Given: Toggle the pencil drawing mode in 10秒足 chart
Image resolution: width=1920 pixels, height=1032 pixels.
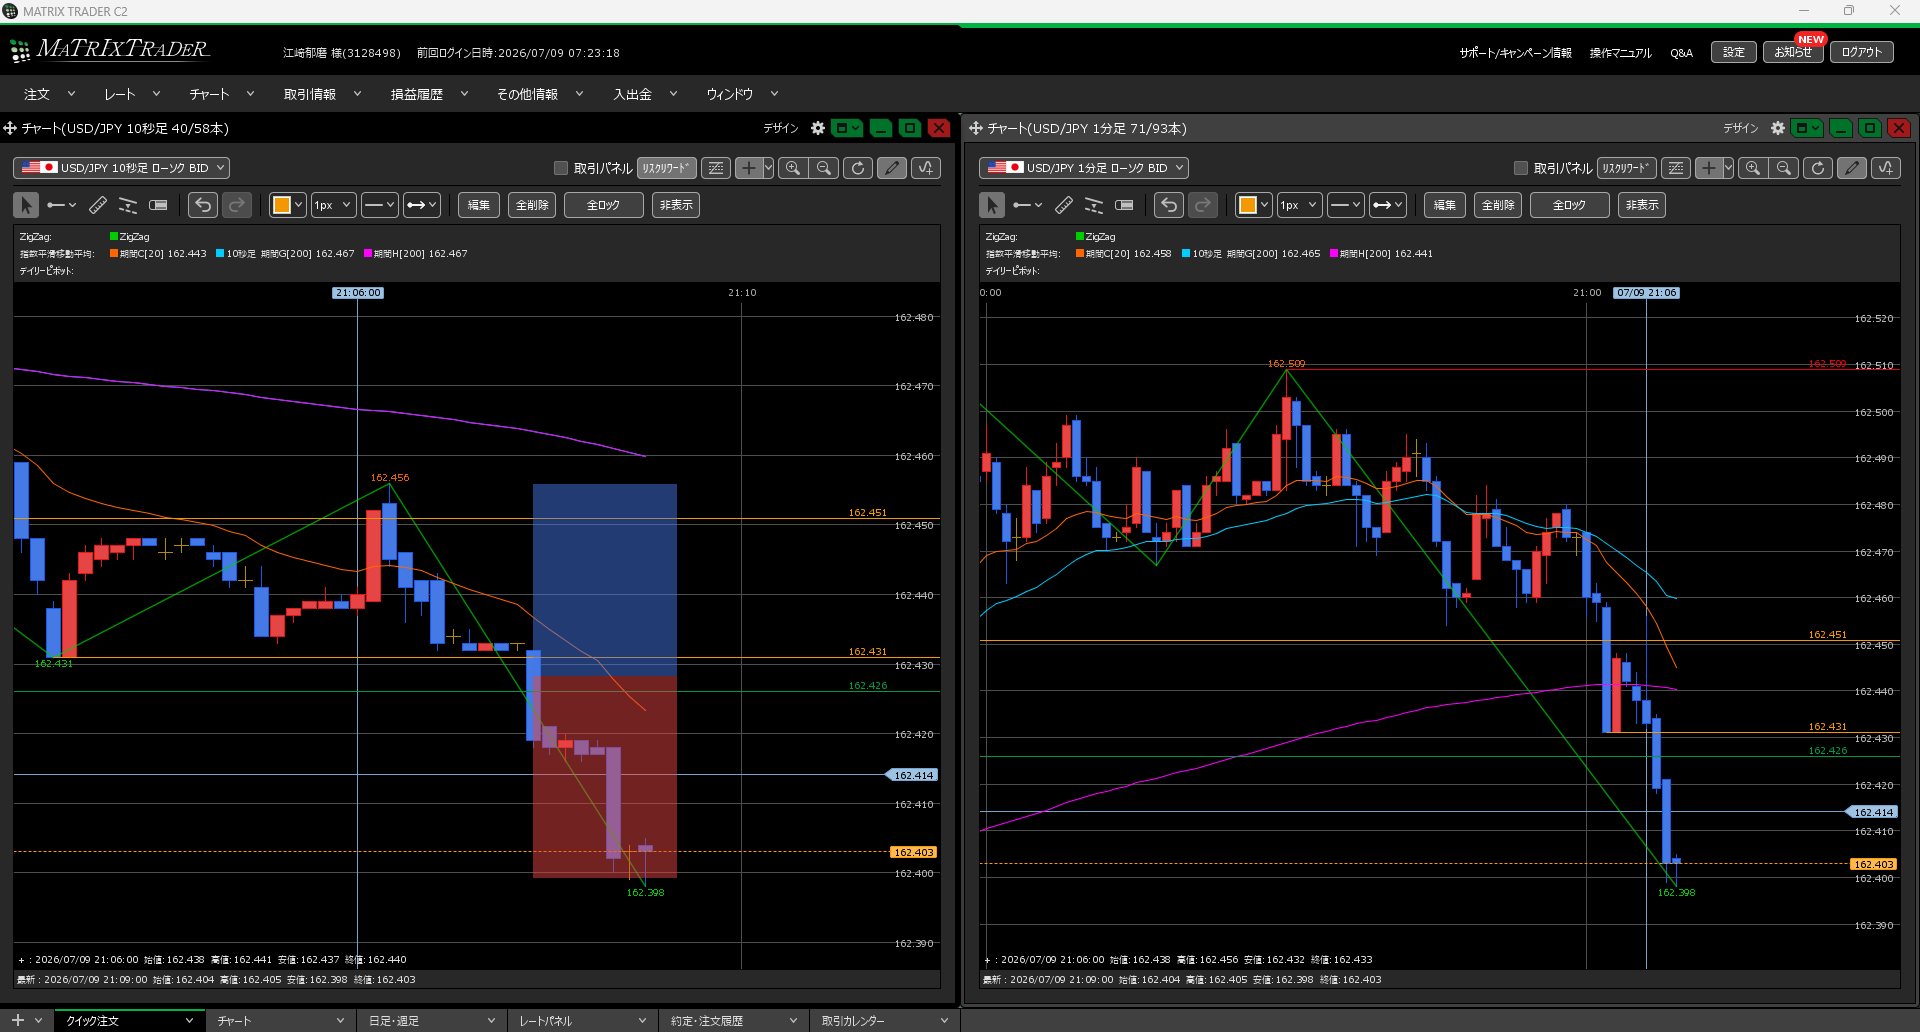Looking at the screenshot, I should pos(892,168).
